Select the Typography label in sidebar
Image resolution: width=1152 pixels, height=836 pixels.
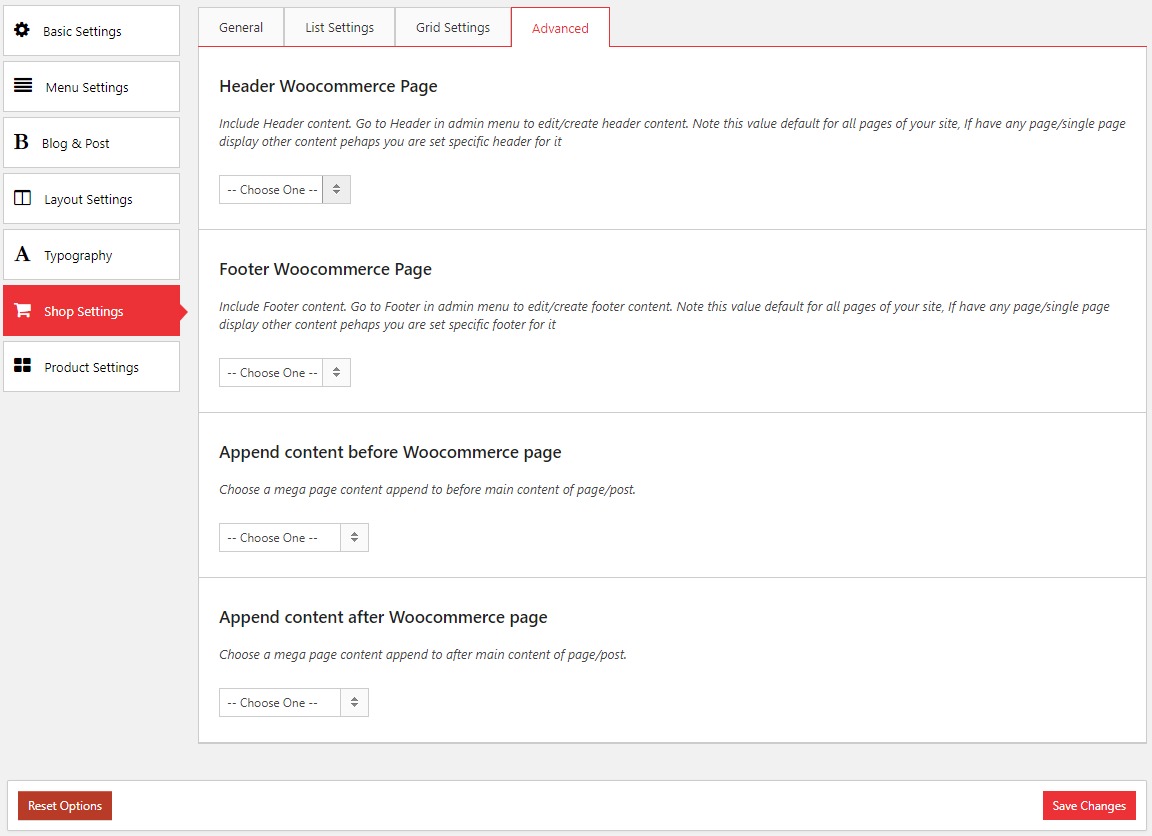pyautogui.click(x=78, y=256)
